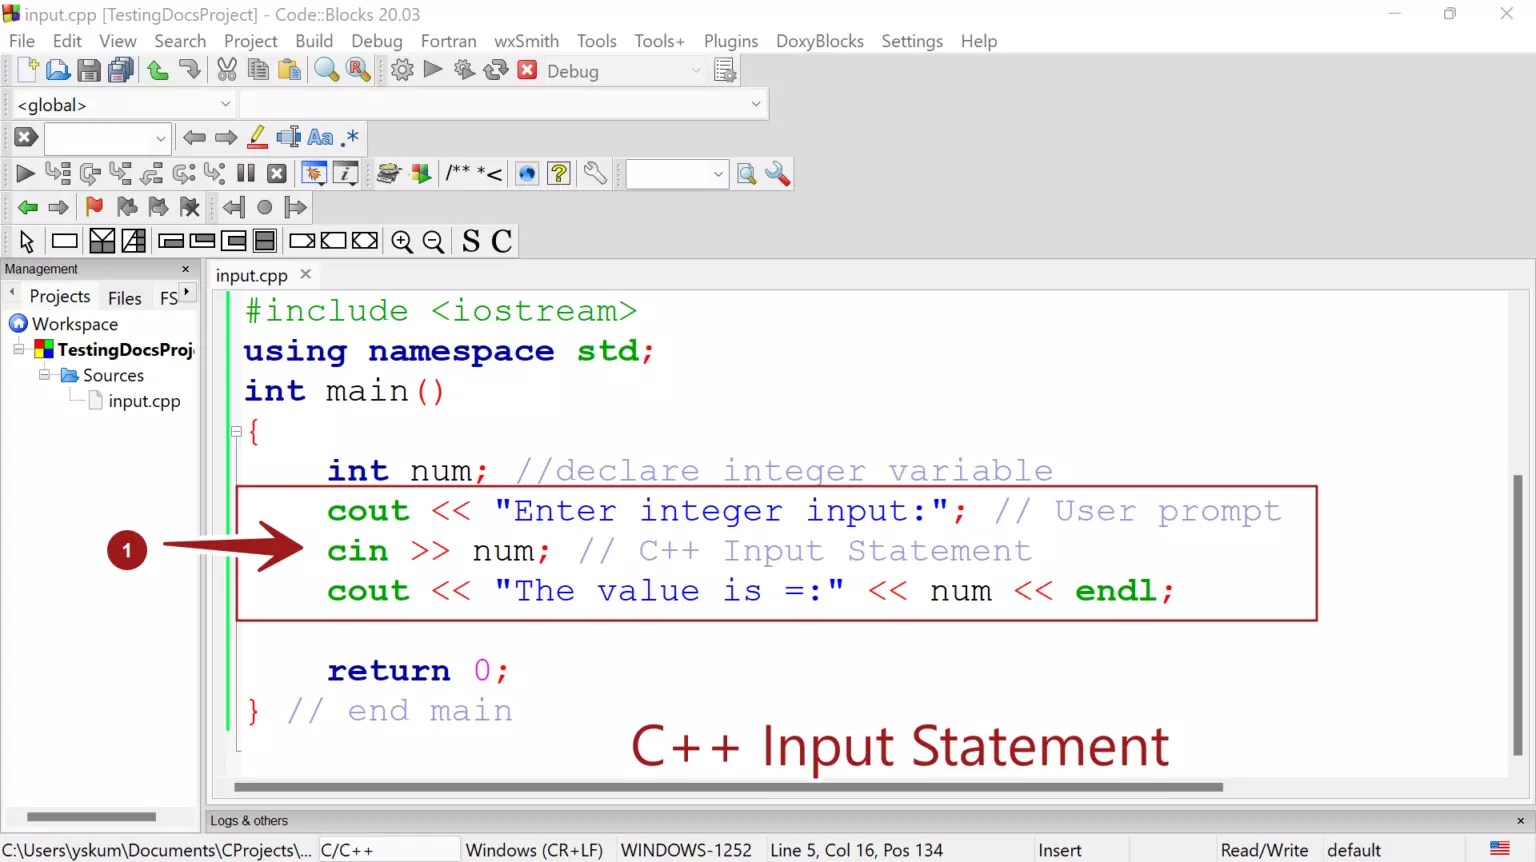Collapse the Sources folder in the project tree

tap(43, 375)
